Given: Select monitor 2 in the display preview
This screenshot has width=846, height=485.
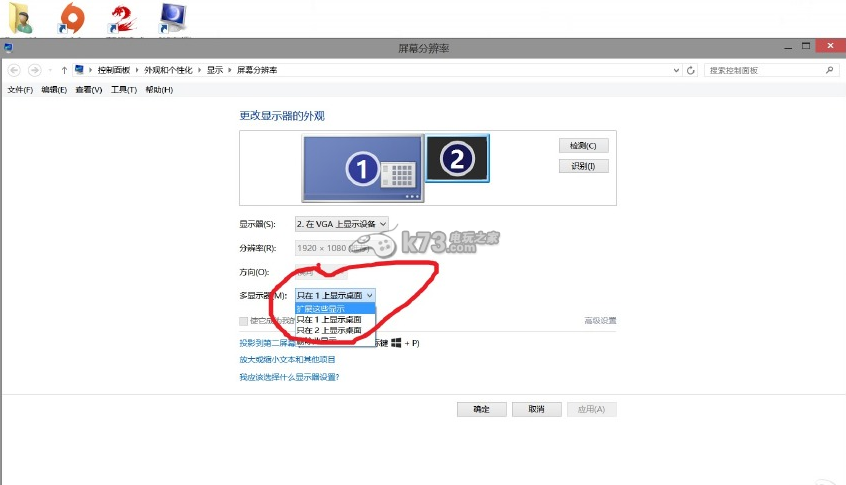Looking at the screenshot, I should 457,158.
